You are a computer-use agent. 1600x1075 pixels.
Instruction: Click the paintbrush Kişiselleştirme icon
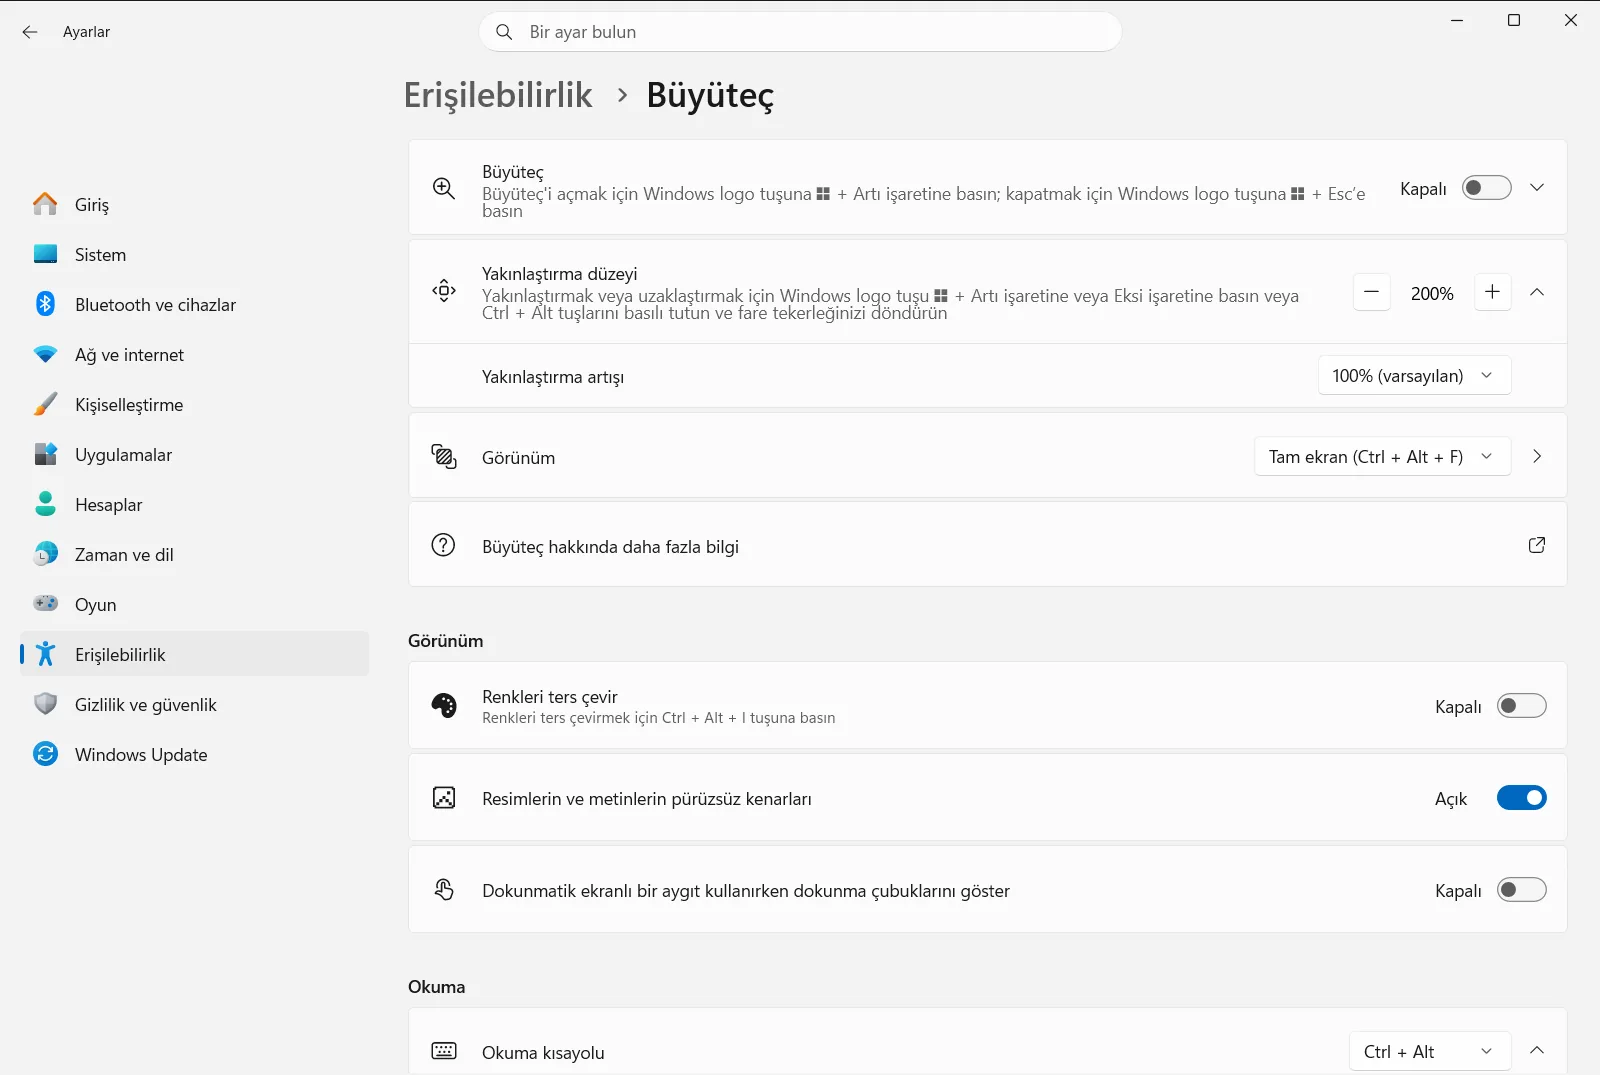(x=45, y=404)
